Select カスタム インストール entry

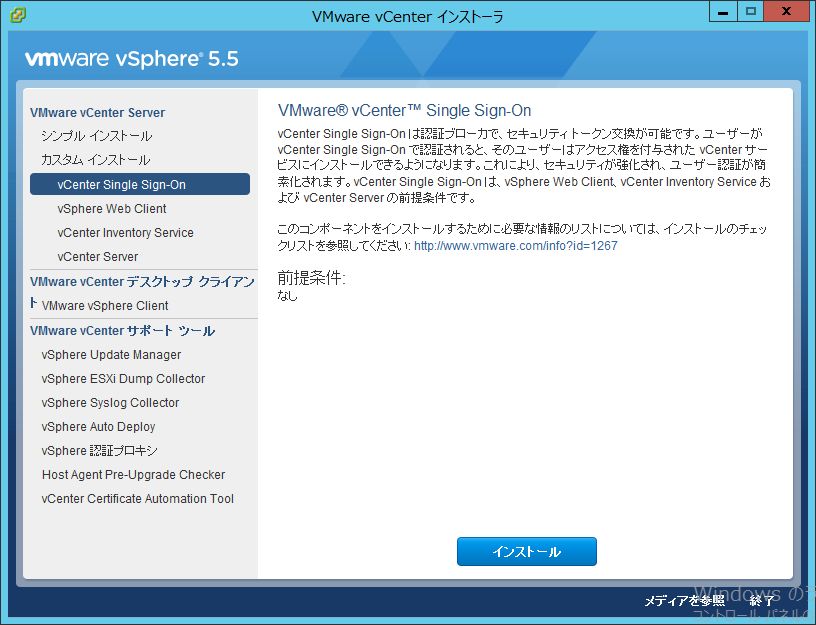(95, 160)
